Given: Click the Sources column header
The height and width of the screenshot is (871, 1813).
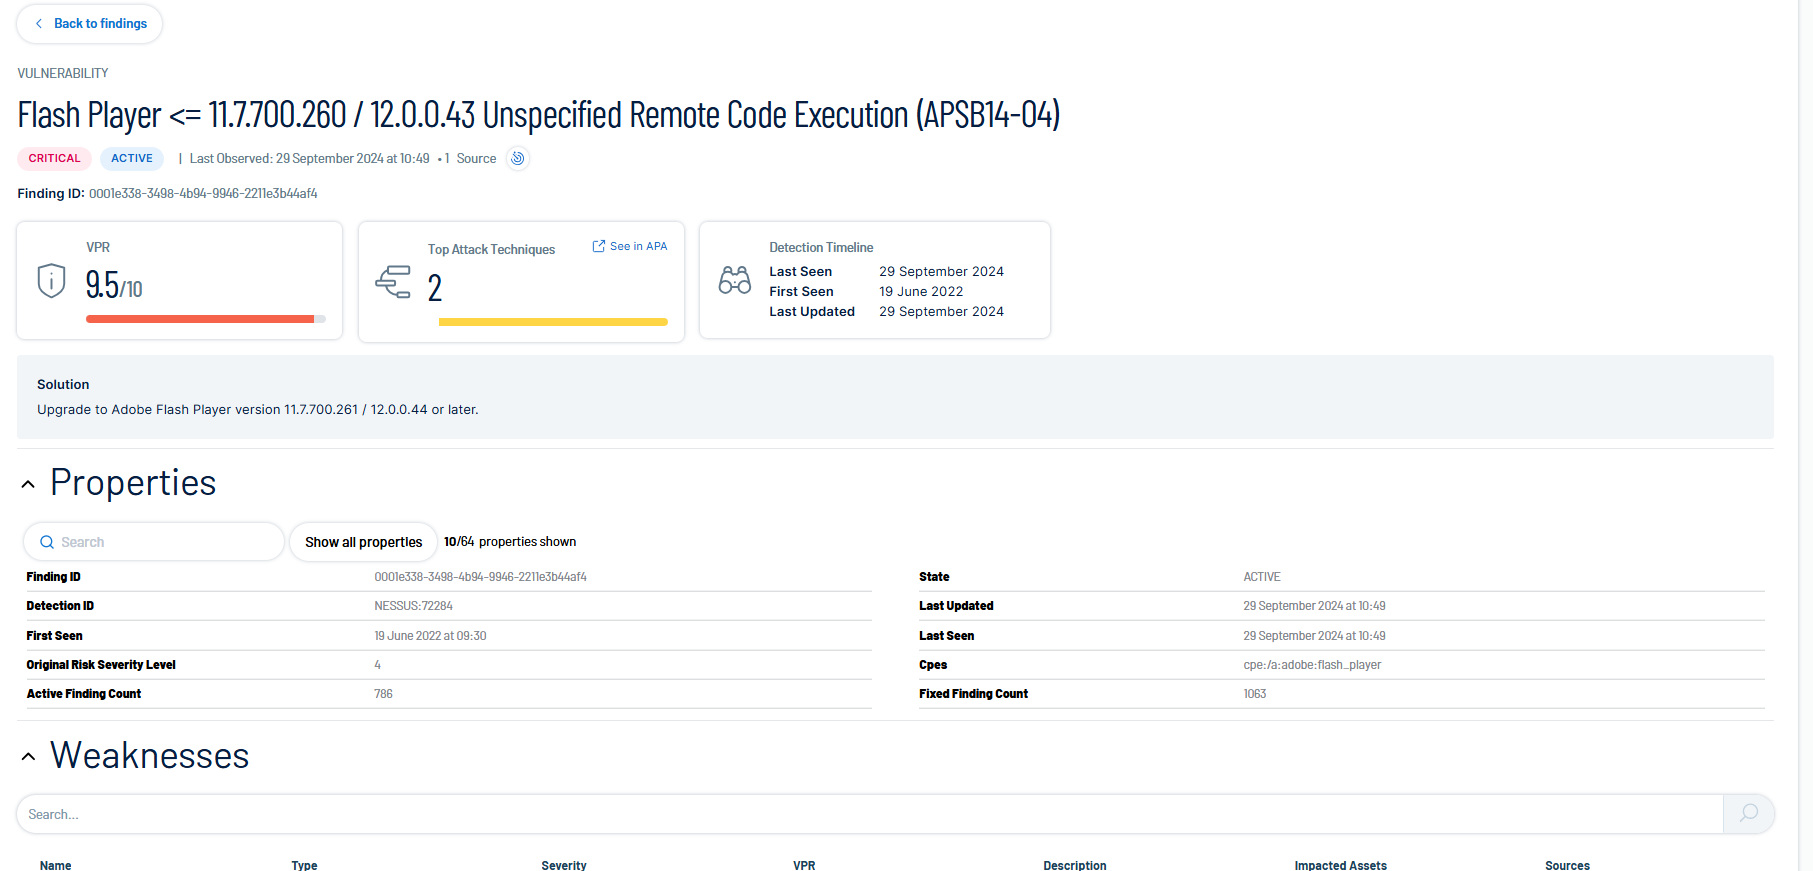Looking at the screenshot, I should point(1567,865).
